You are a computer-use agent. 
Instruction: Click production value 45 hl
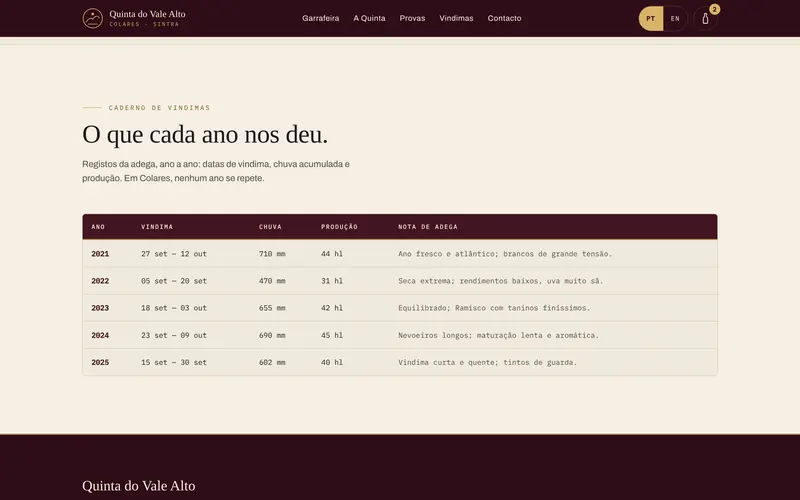click(x=332, y=335)
